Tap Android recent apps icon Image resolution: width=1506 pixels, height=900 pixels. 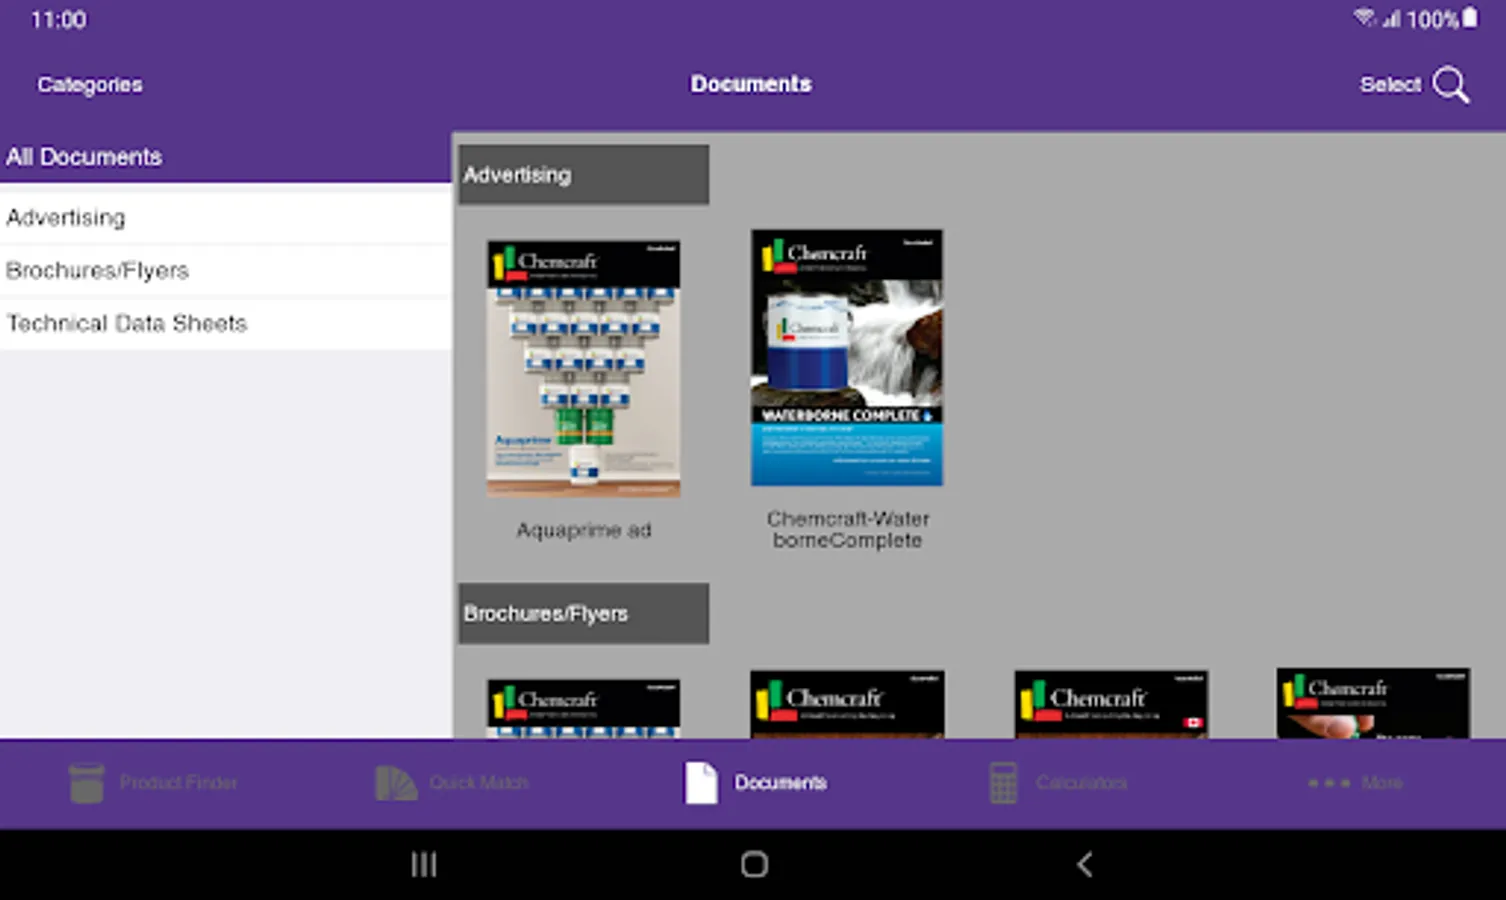point(424,864)
